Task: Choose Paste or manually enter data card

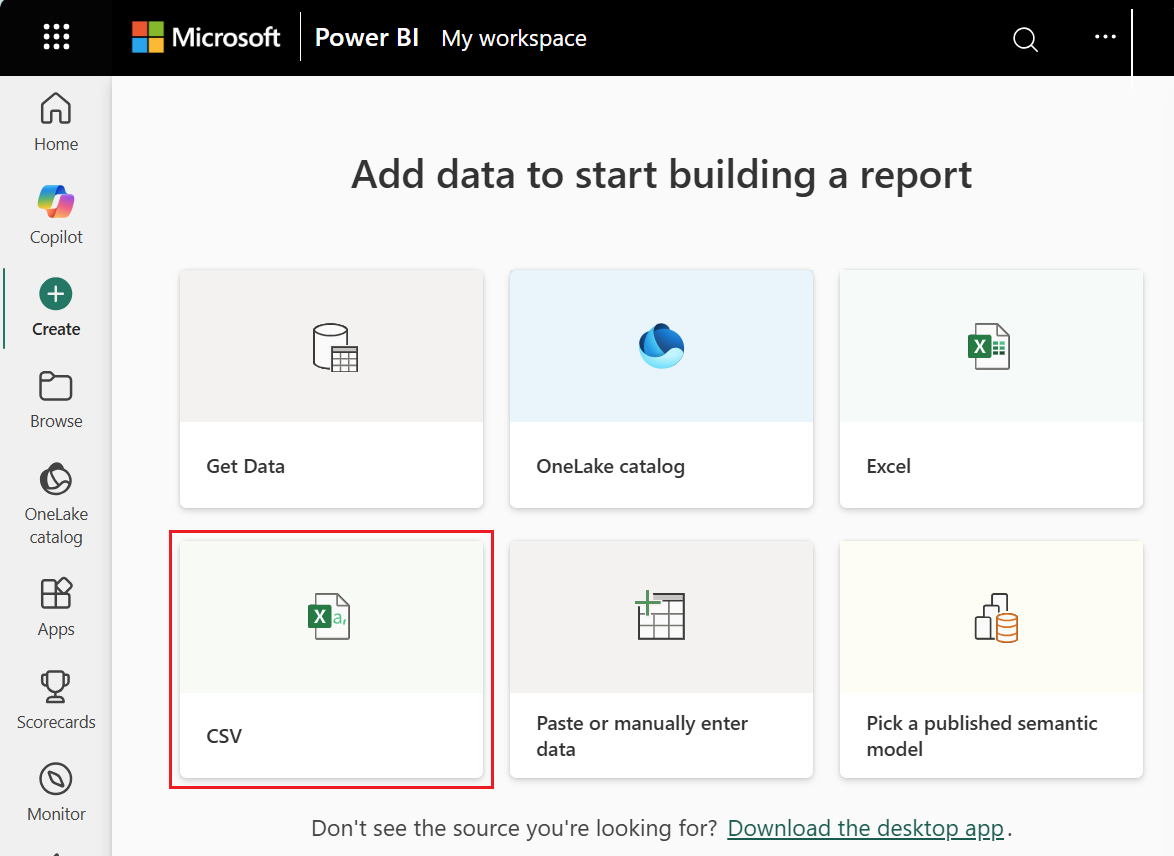Action: pyautogui.click(x=661, y=659)
